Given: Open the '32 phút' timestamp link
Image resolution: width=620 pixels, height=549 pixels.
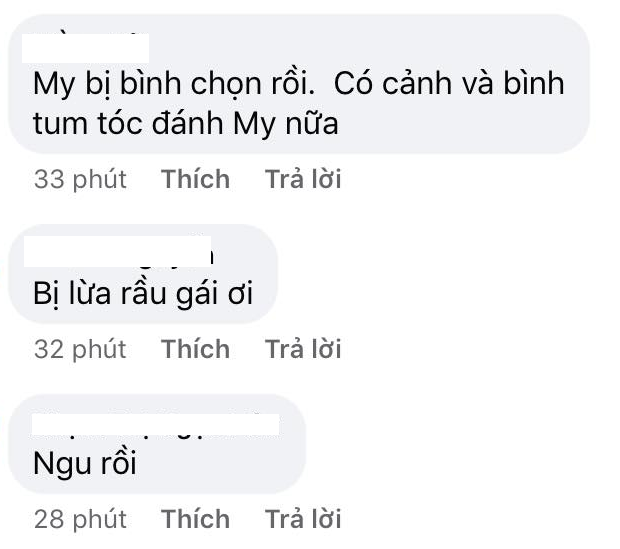Looking at the screenshot, I should point(81,349).
